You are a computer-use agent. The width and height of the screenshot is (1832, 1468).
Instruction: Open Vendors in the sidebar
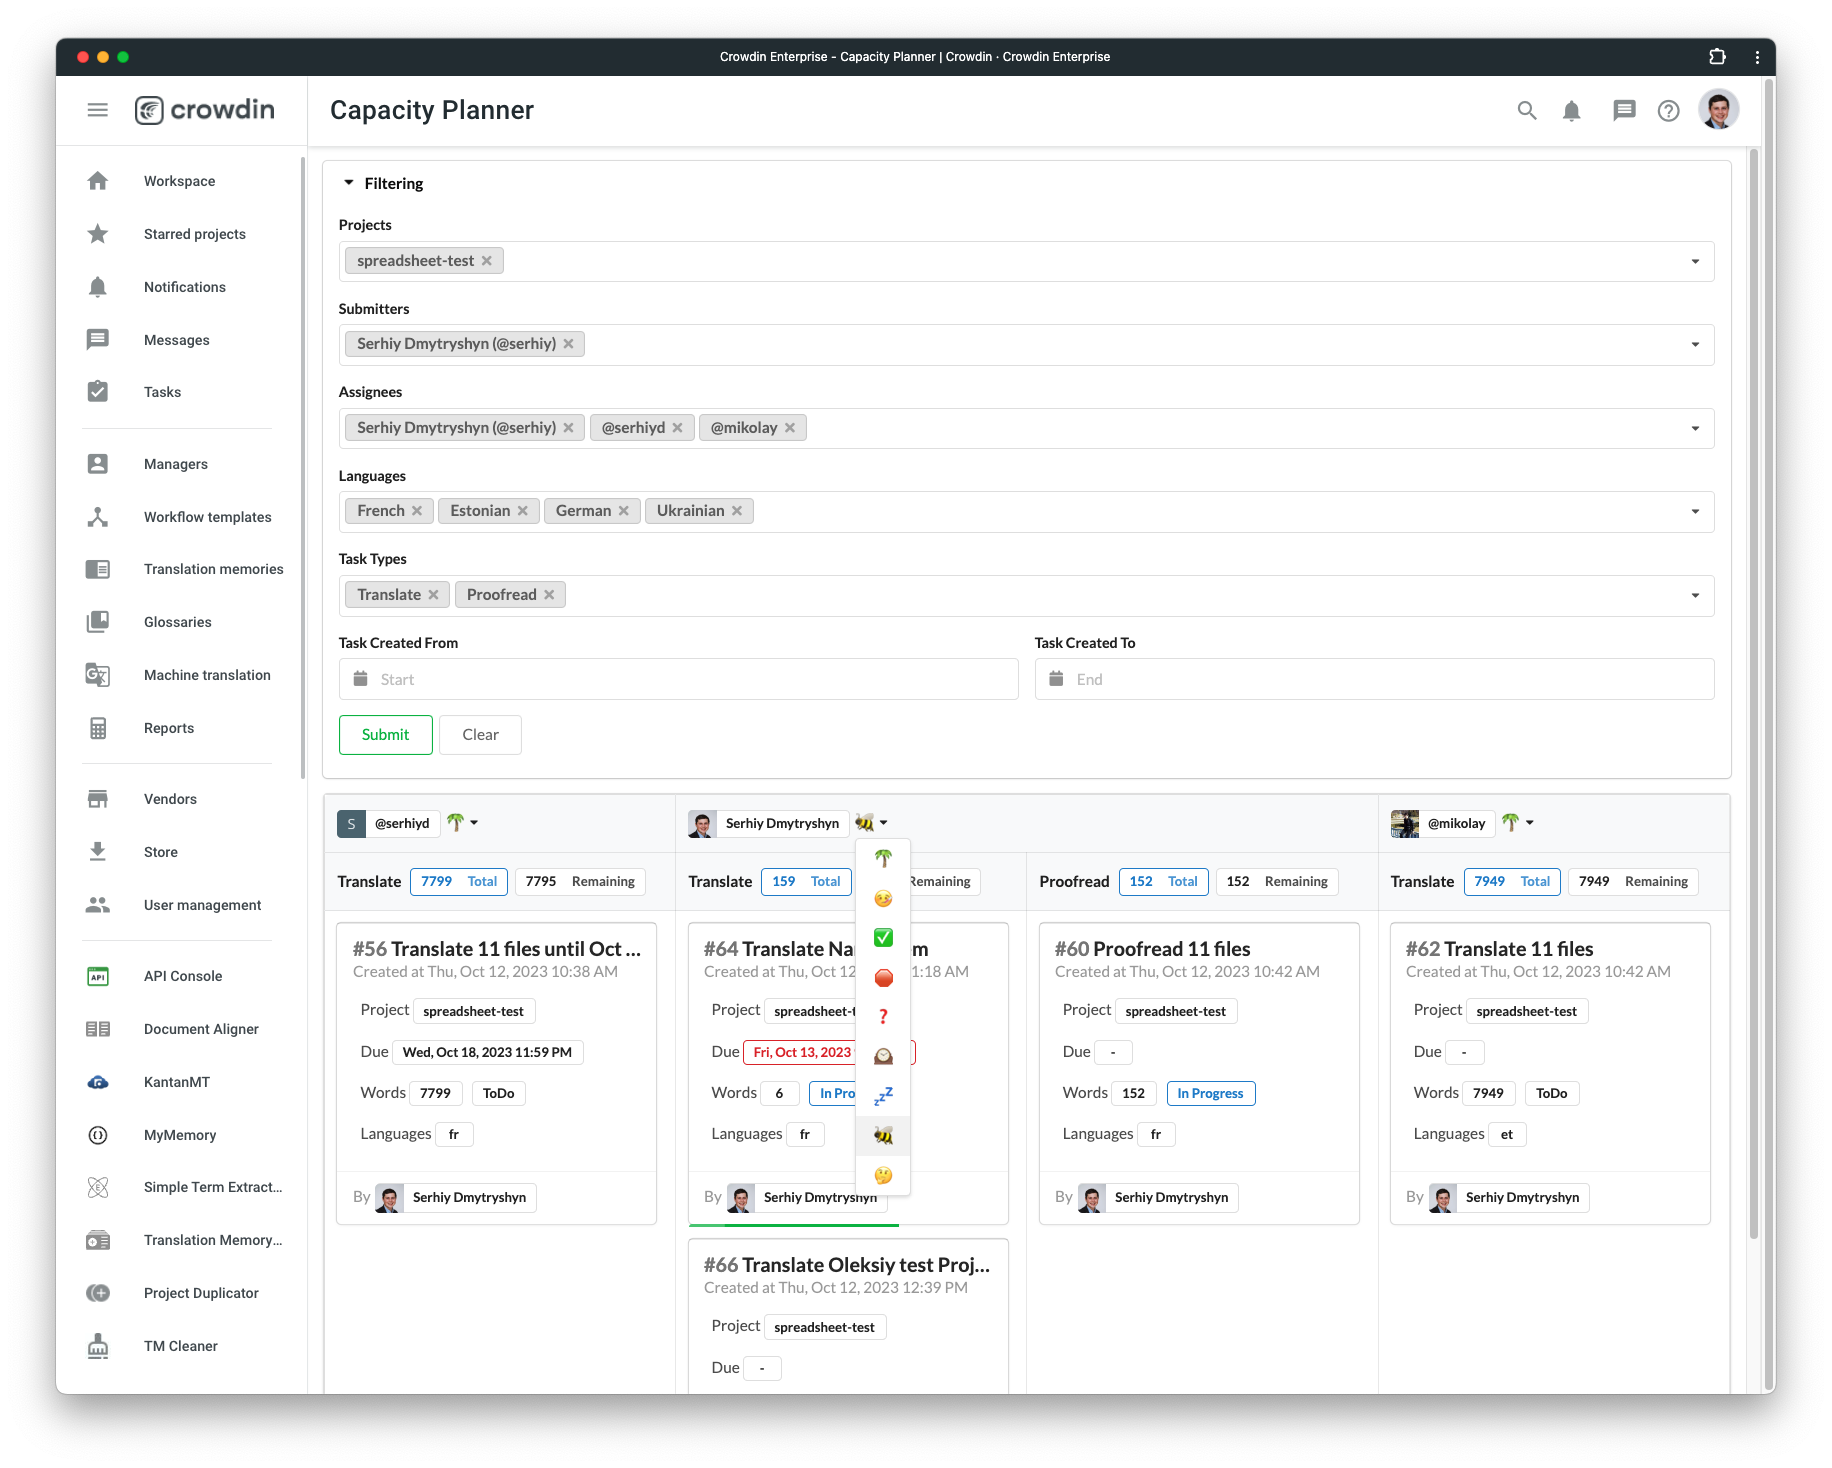[x=170, y=799]
